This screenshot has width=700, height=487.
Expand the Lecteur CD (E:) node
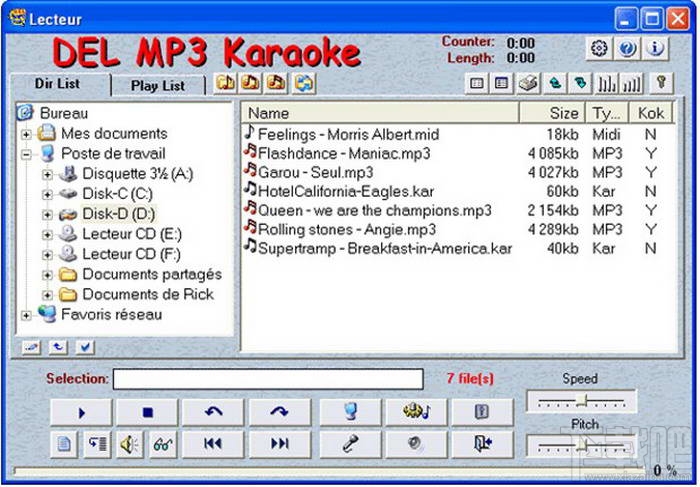(x=47, y=235)
